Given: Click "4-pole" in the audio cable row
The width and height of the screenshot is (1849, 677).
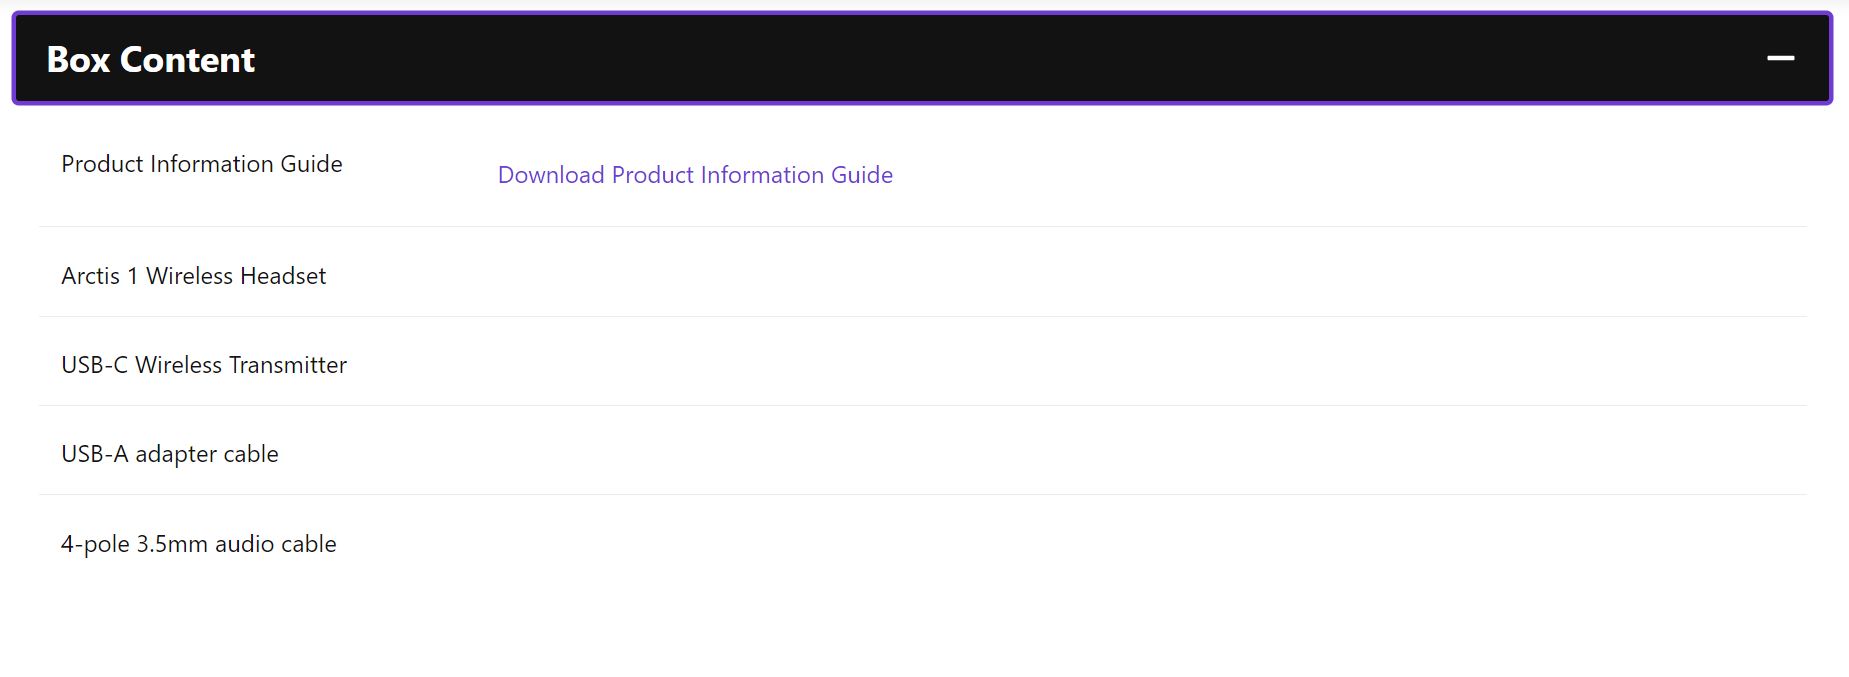Looking at the screenshot, I should pyautogui.click(x=96, y=544).
